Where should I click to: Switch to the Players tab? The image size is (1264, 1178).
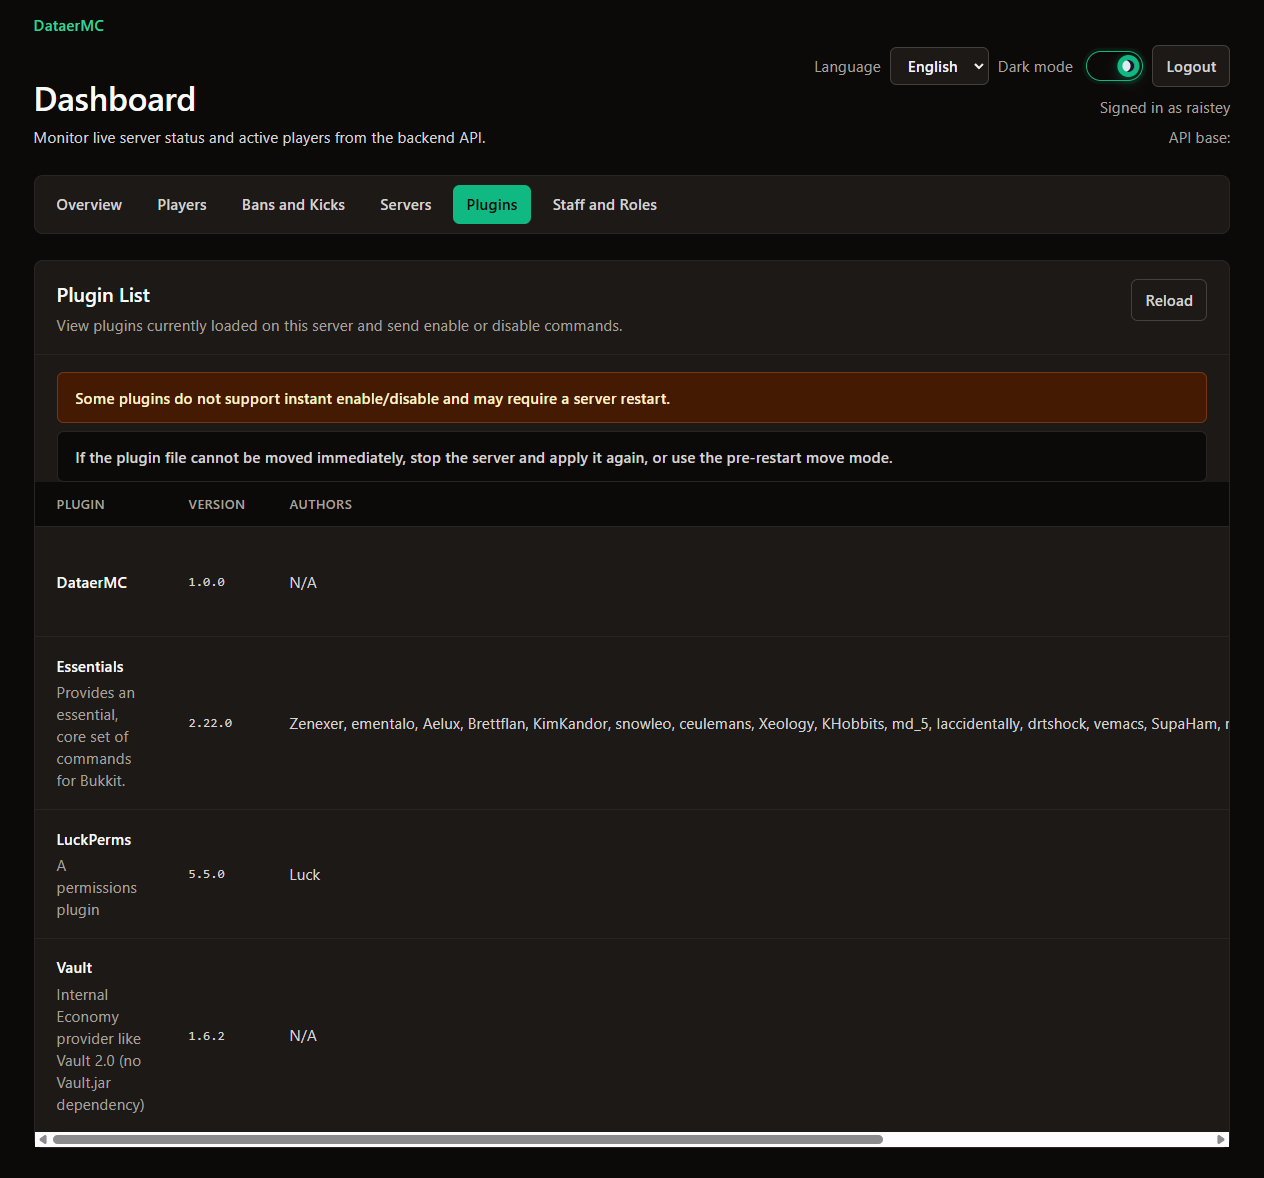click(182, 205)
